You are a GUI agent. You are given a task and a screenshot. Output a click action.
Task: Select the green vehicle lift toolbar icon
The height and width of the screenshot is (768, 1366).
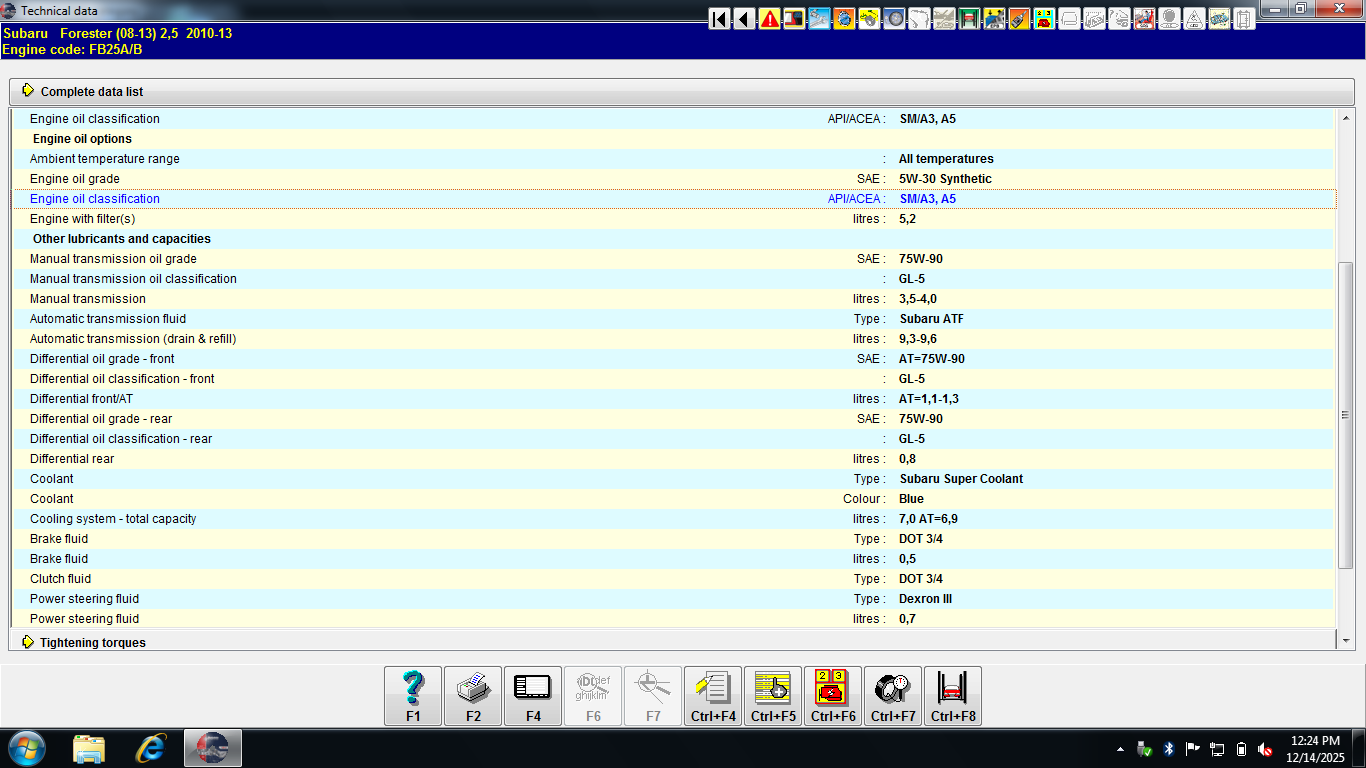(969, 19)
